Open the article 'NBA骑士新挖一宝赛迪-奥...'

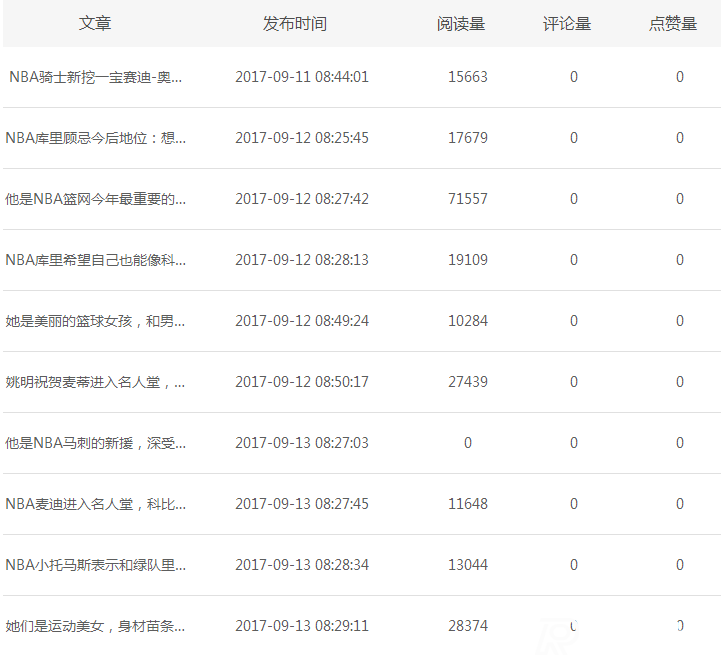[96, 77]
